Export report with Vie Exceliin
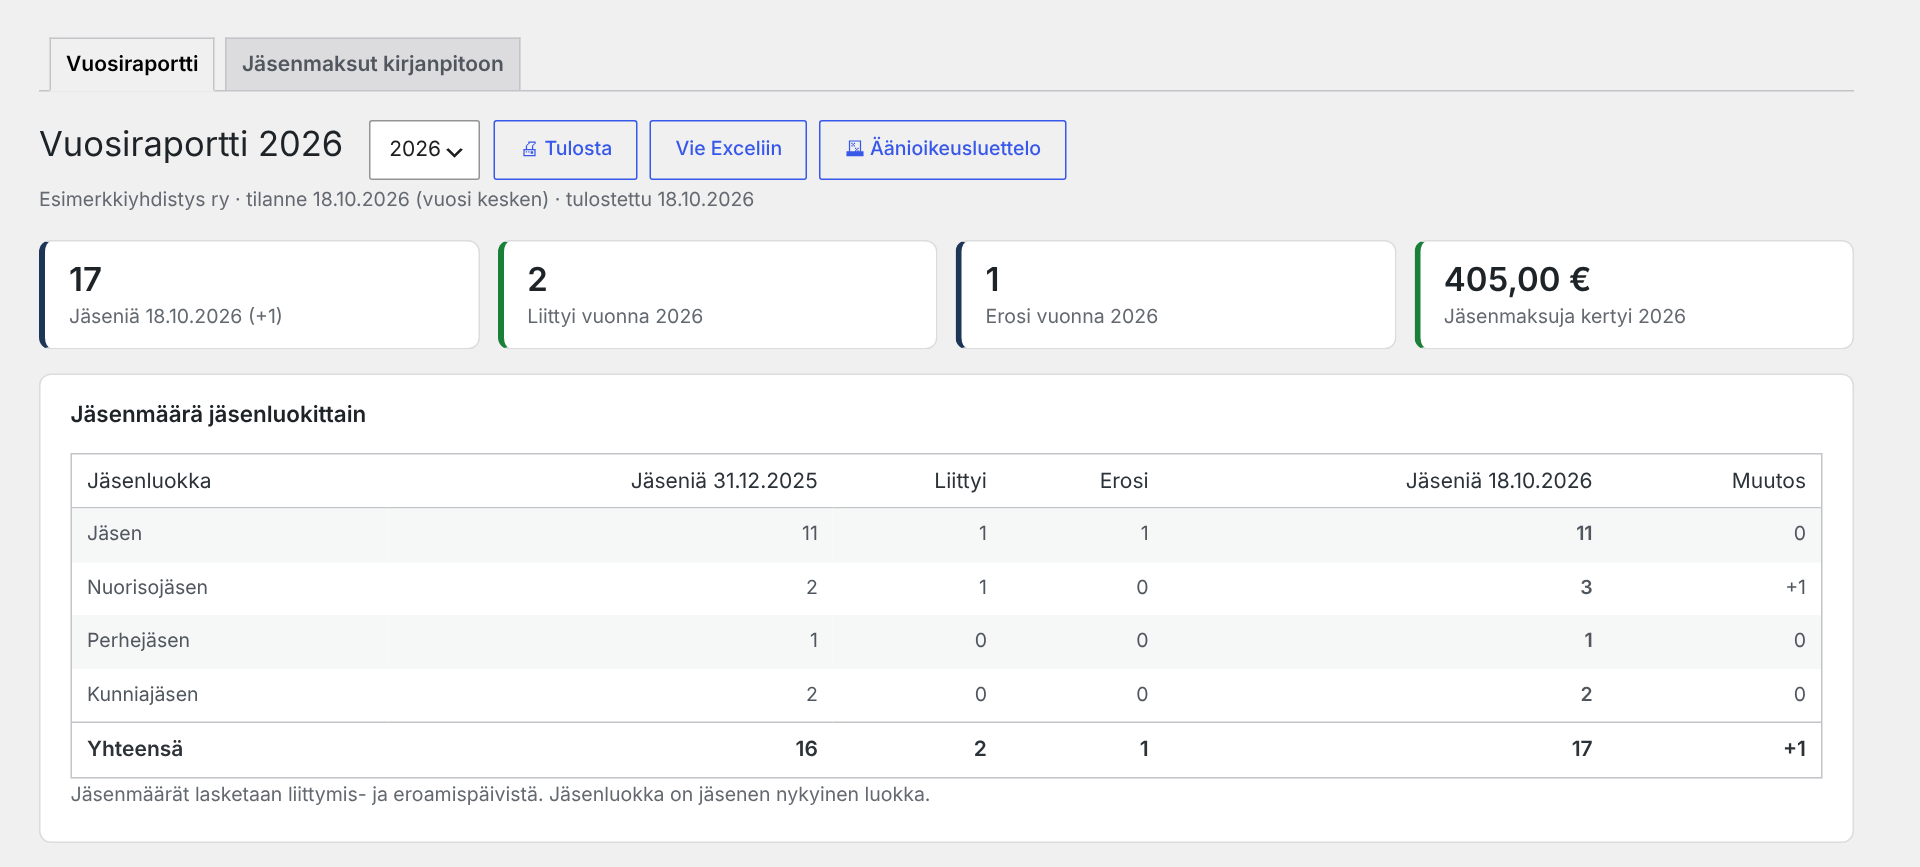This screenshot has width=1920, height=867. coord(728,150)
